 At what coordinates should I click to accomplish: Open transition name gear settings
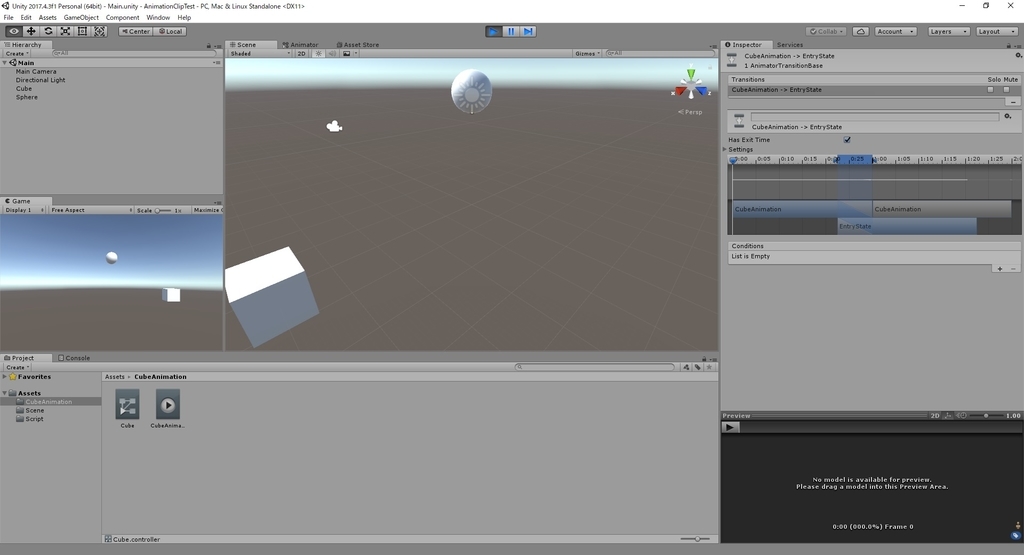pyautogui.click(x=1008, y=116)
